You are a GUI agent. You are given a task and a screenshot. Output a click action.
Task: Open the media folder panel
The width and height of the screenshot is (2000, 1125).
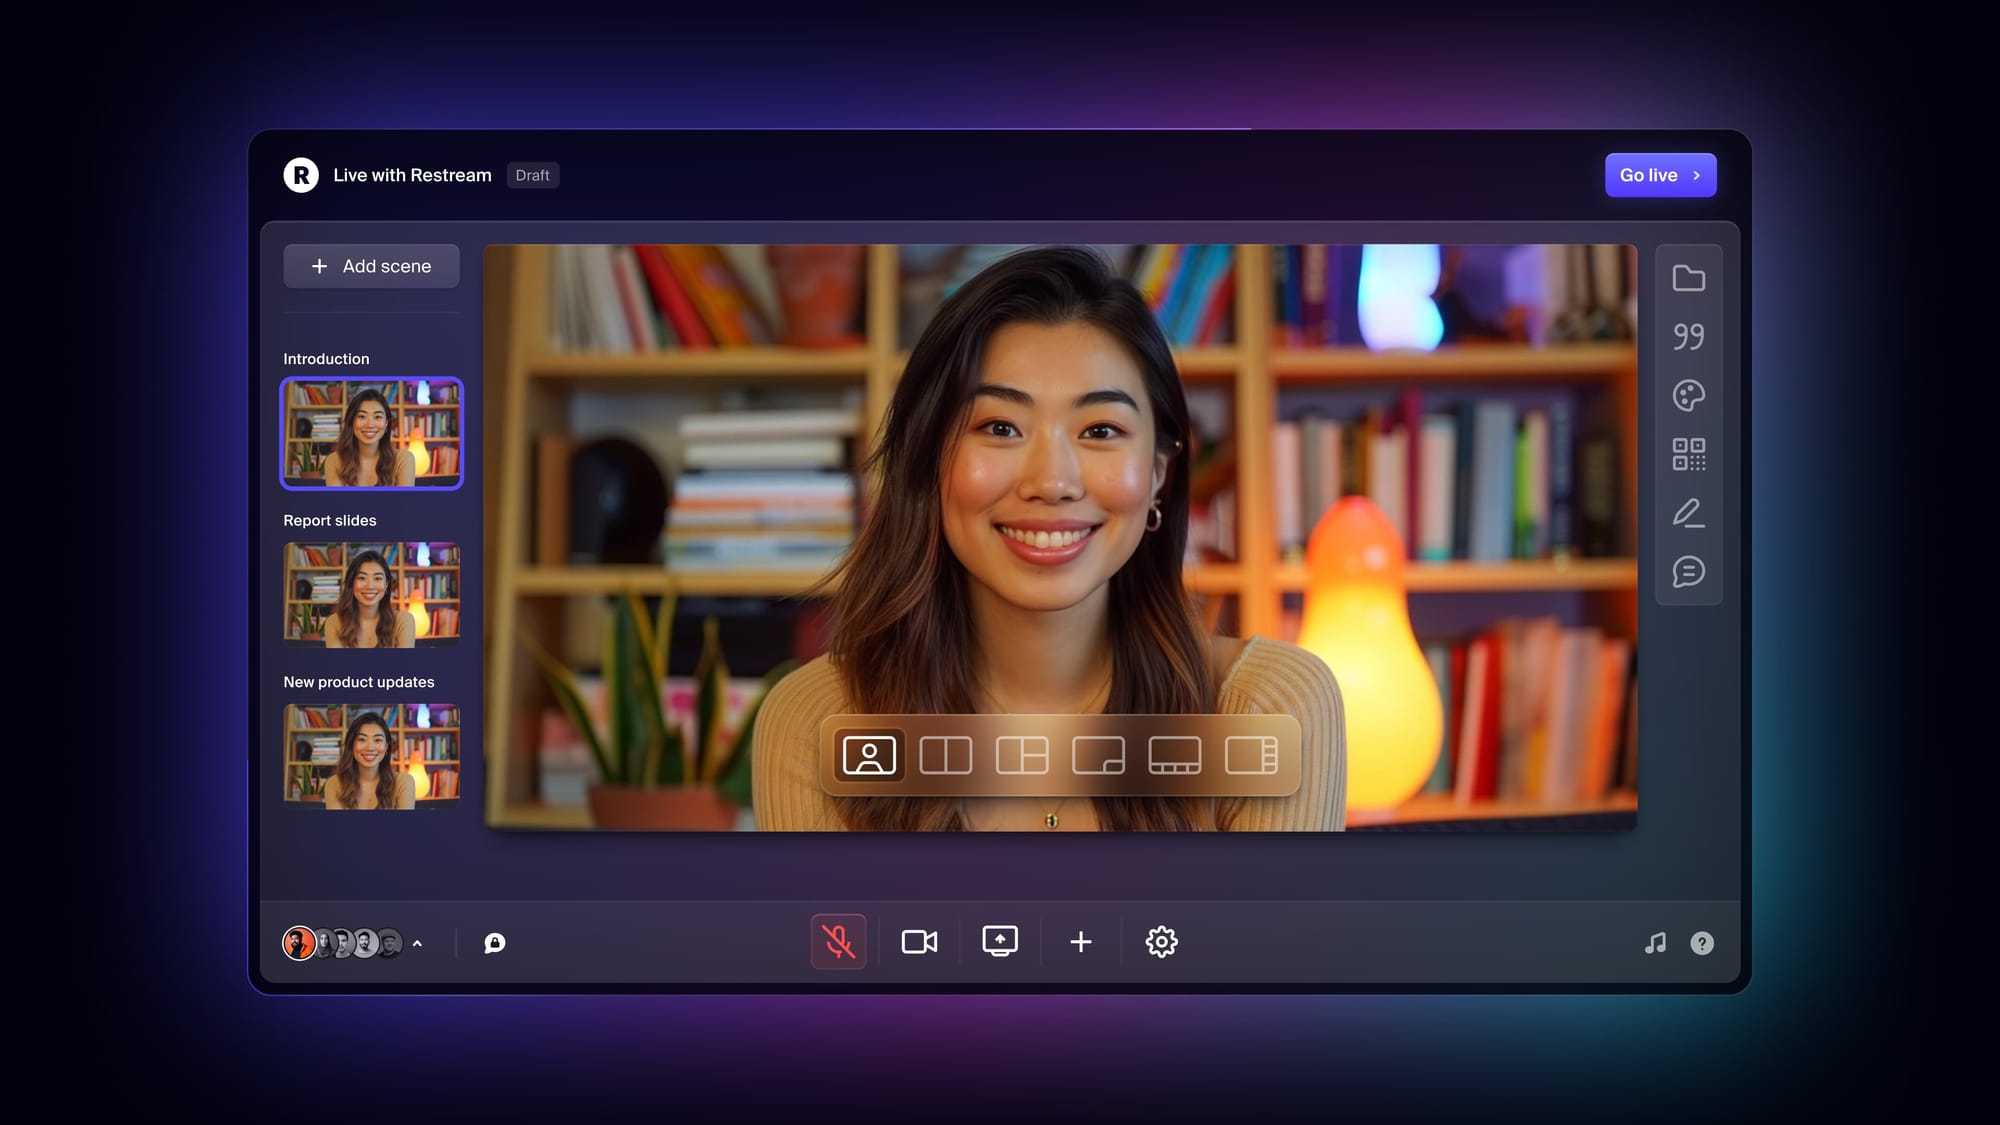tap(1688, 278)
